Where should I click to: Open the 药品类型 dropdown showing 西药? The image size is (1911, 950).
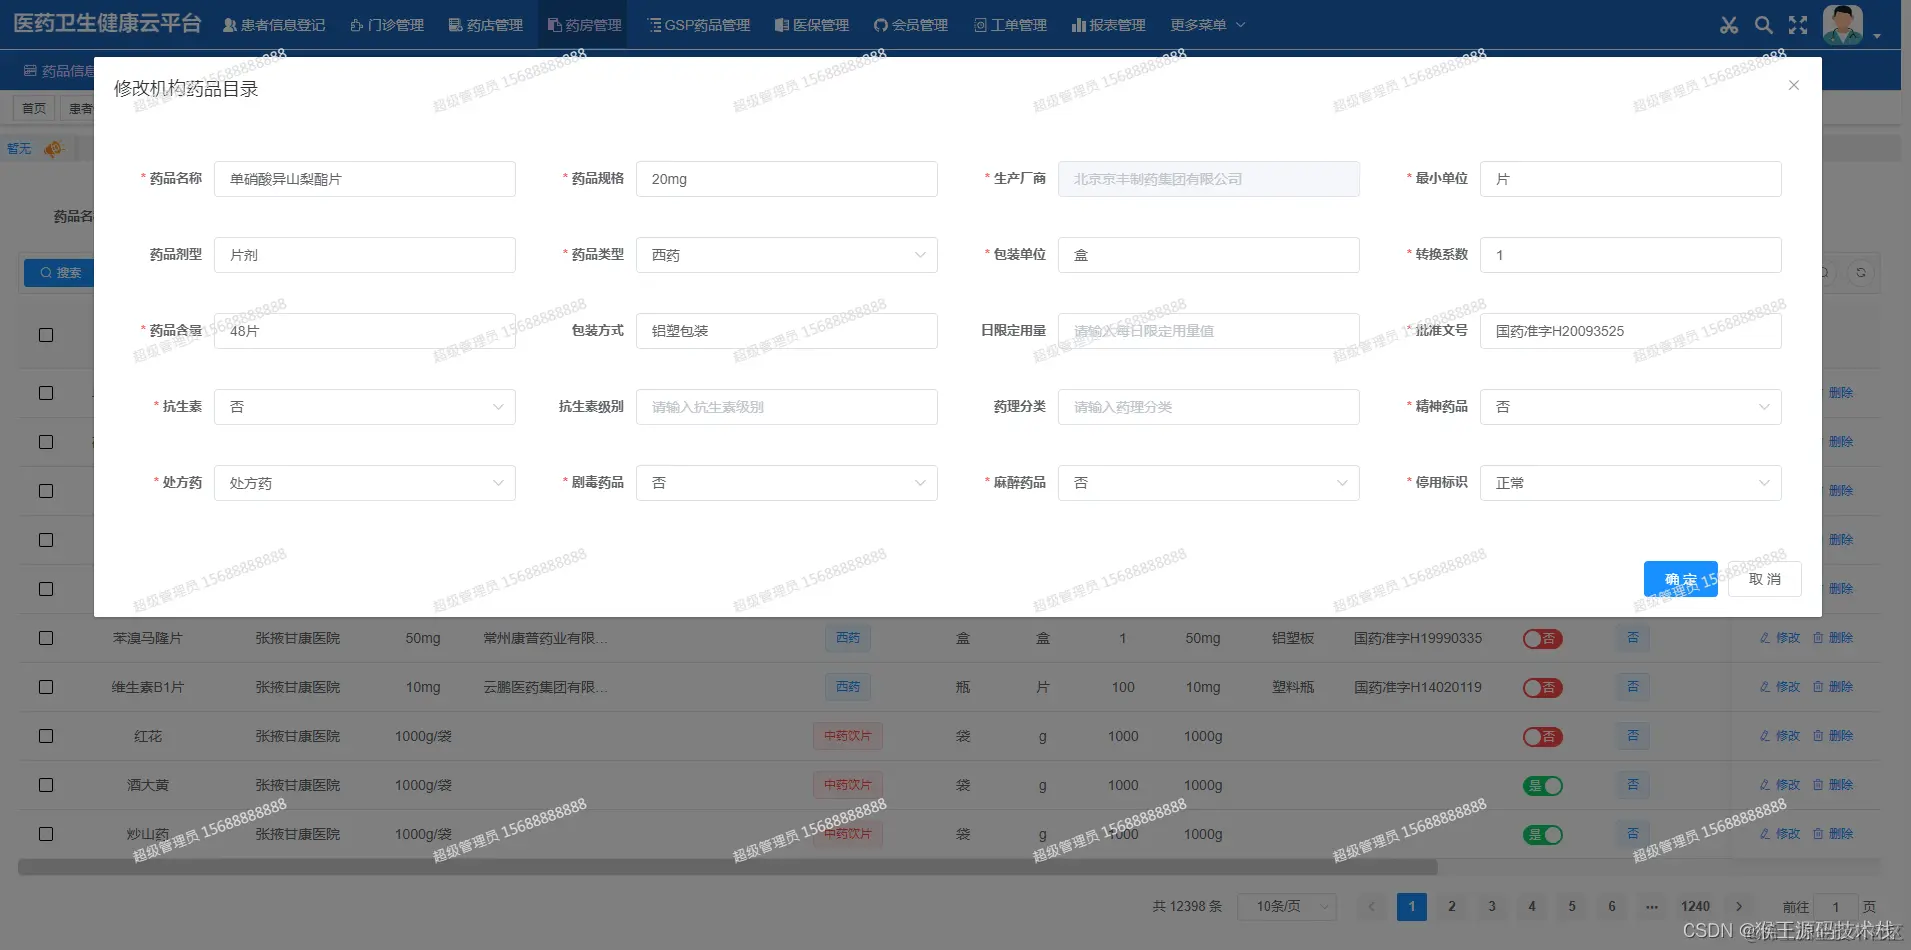tap(787, 255)
